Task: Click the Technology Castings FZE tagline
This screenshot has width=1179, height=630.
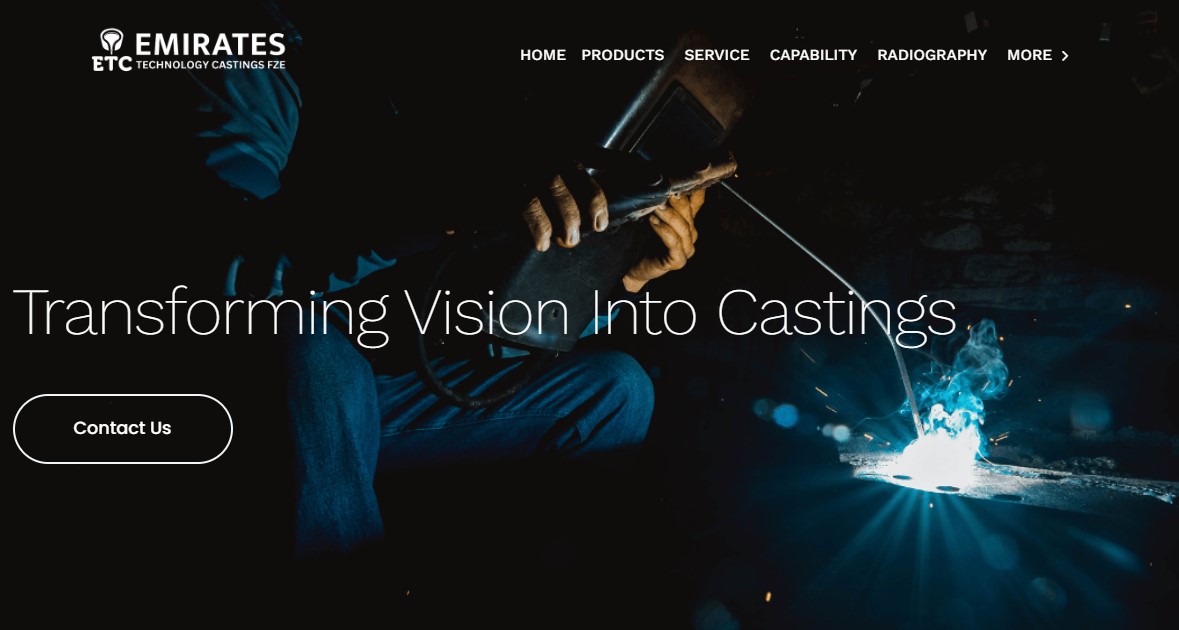Action: pos(211,65)
